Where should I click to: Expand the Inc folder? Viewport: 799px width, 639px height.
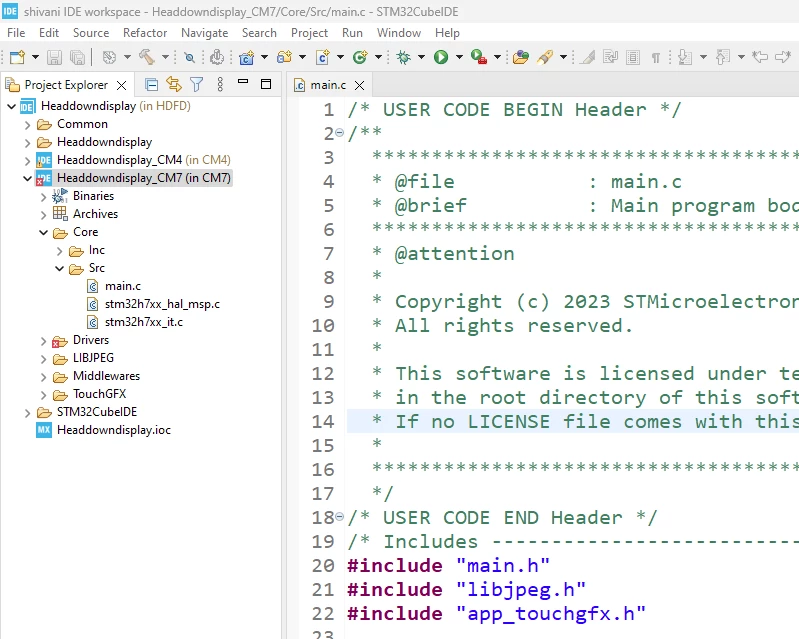click(59, 251)
